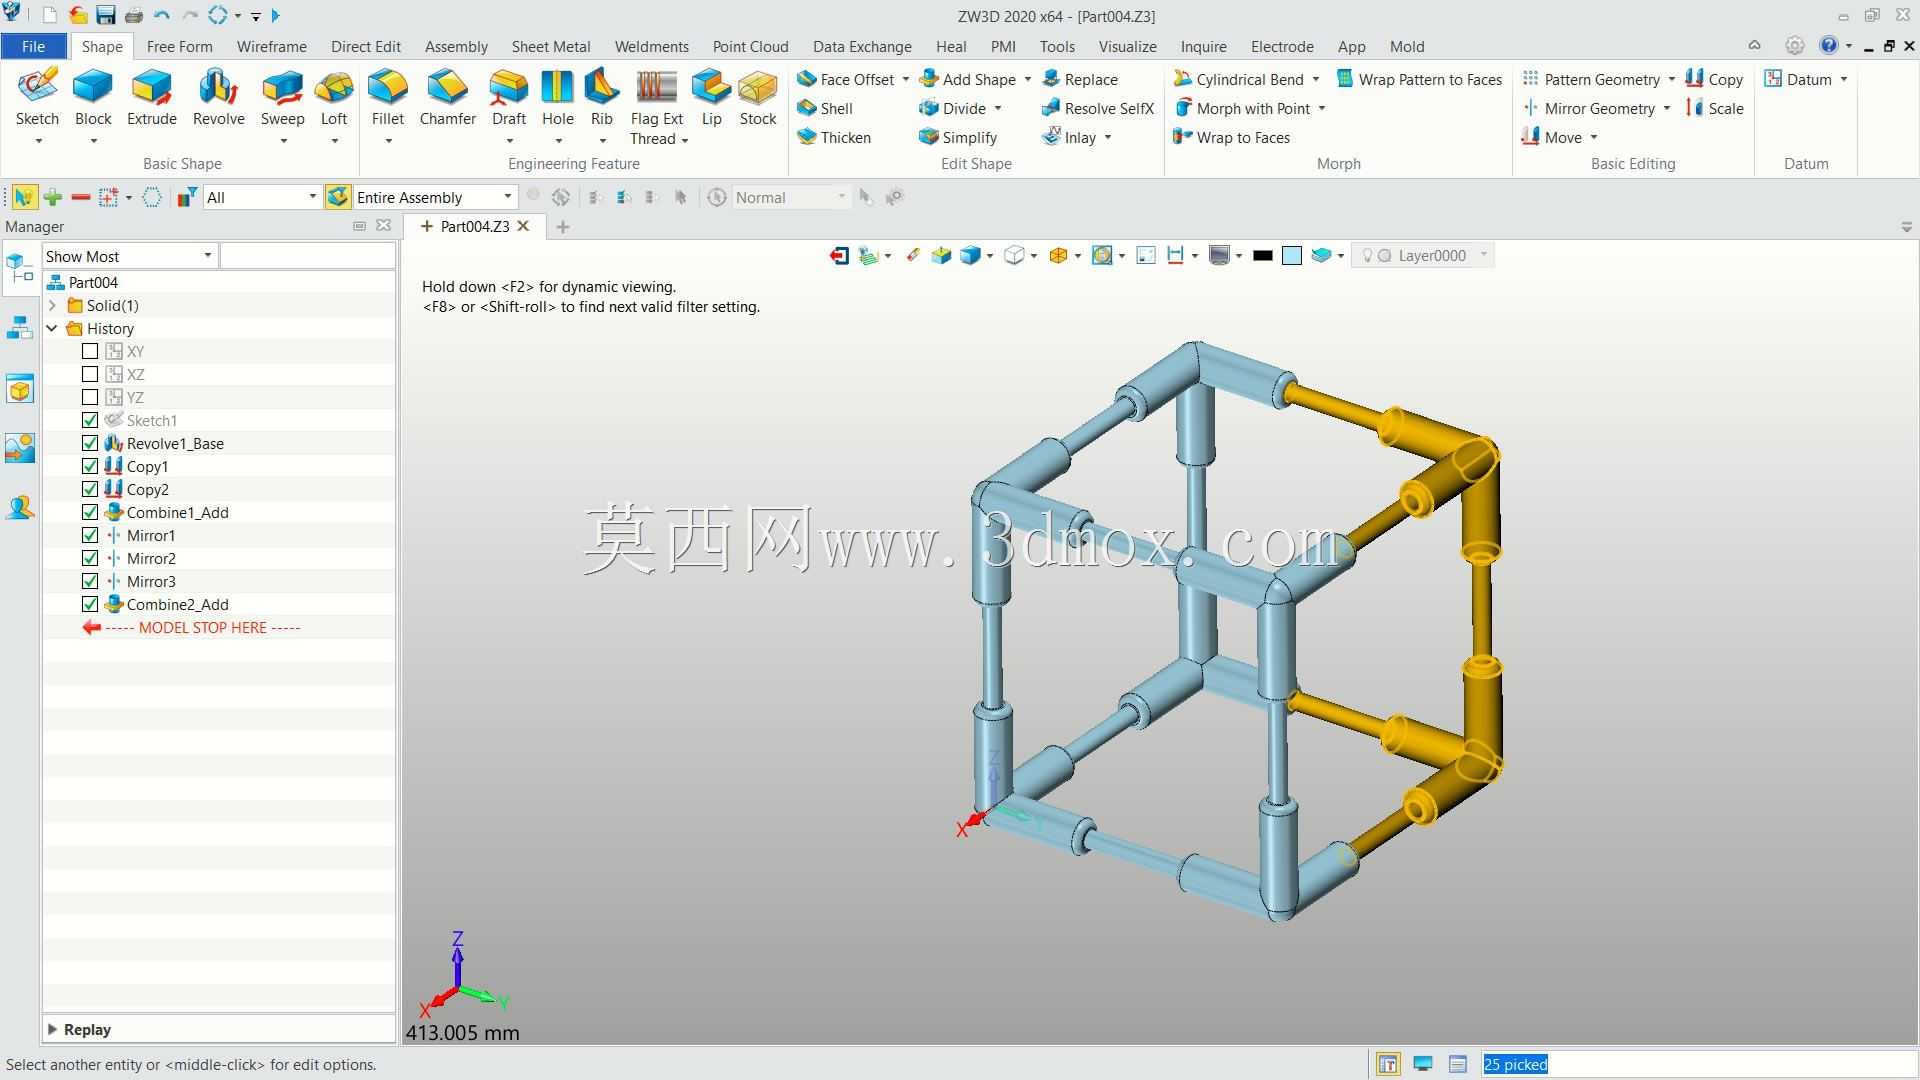Expand the Solid(1) tree node
Screen dimensions: 1920x1080
click(52, 305)
